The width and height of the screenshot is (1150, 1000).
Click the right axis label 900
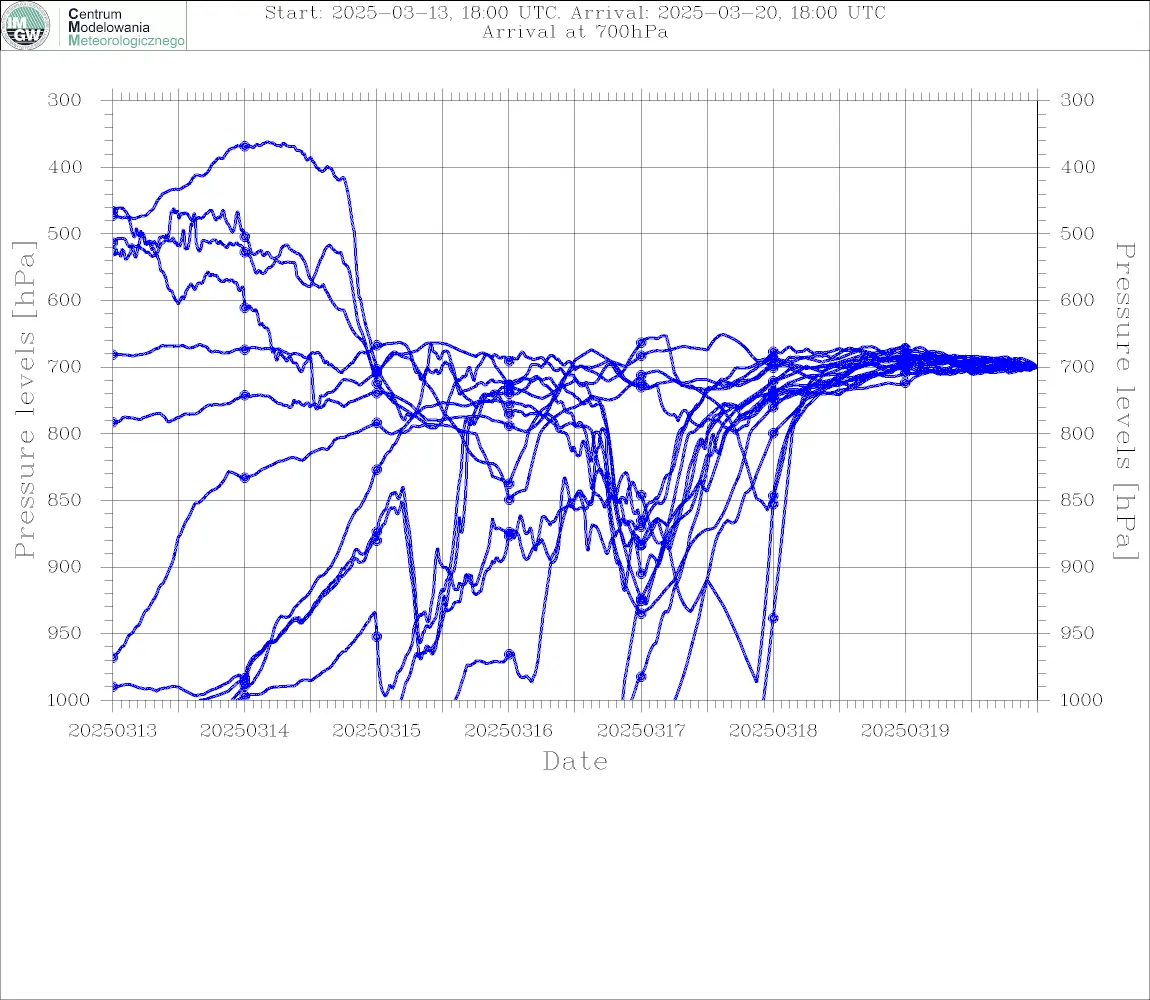pos(1077,566)
